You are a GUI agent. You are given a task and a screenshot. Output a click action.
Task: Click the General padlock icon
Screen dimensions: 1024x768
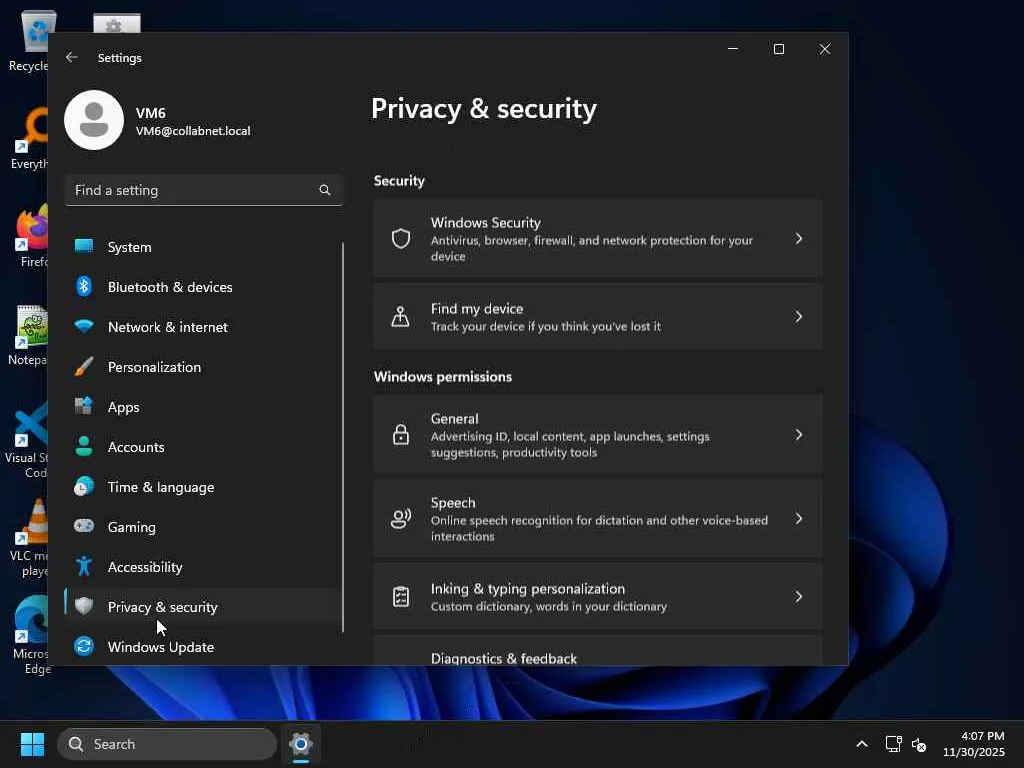point(401,434)
